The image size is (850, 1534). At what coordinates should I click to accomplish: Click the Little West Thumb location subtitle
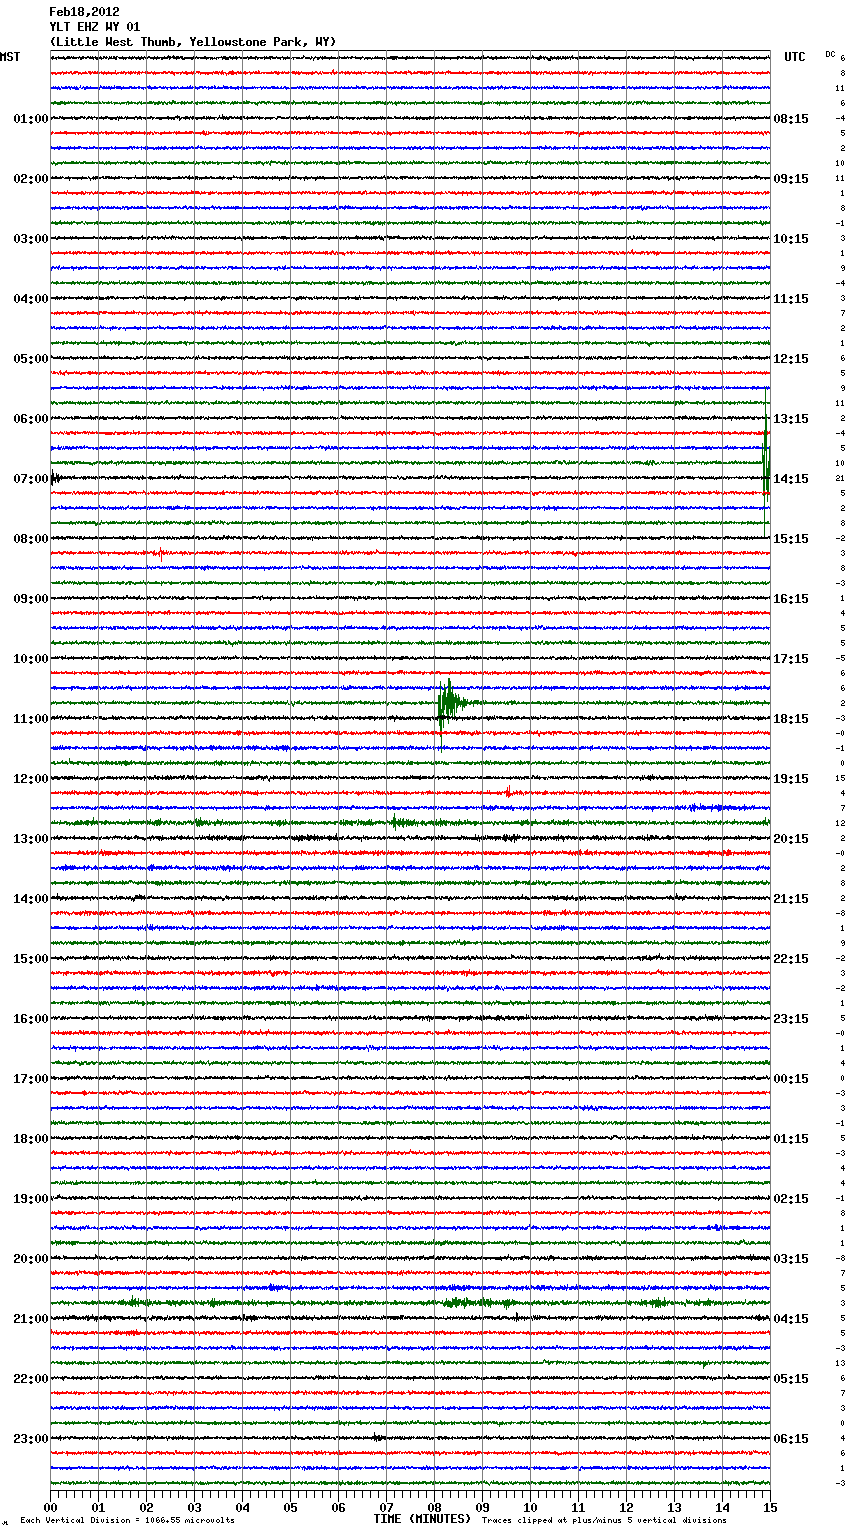click(193, 42)
